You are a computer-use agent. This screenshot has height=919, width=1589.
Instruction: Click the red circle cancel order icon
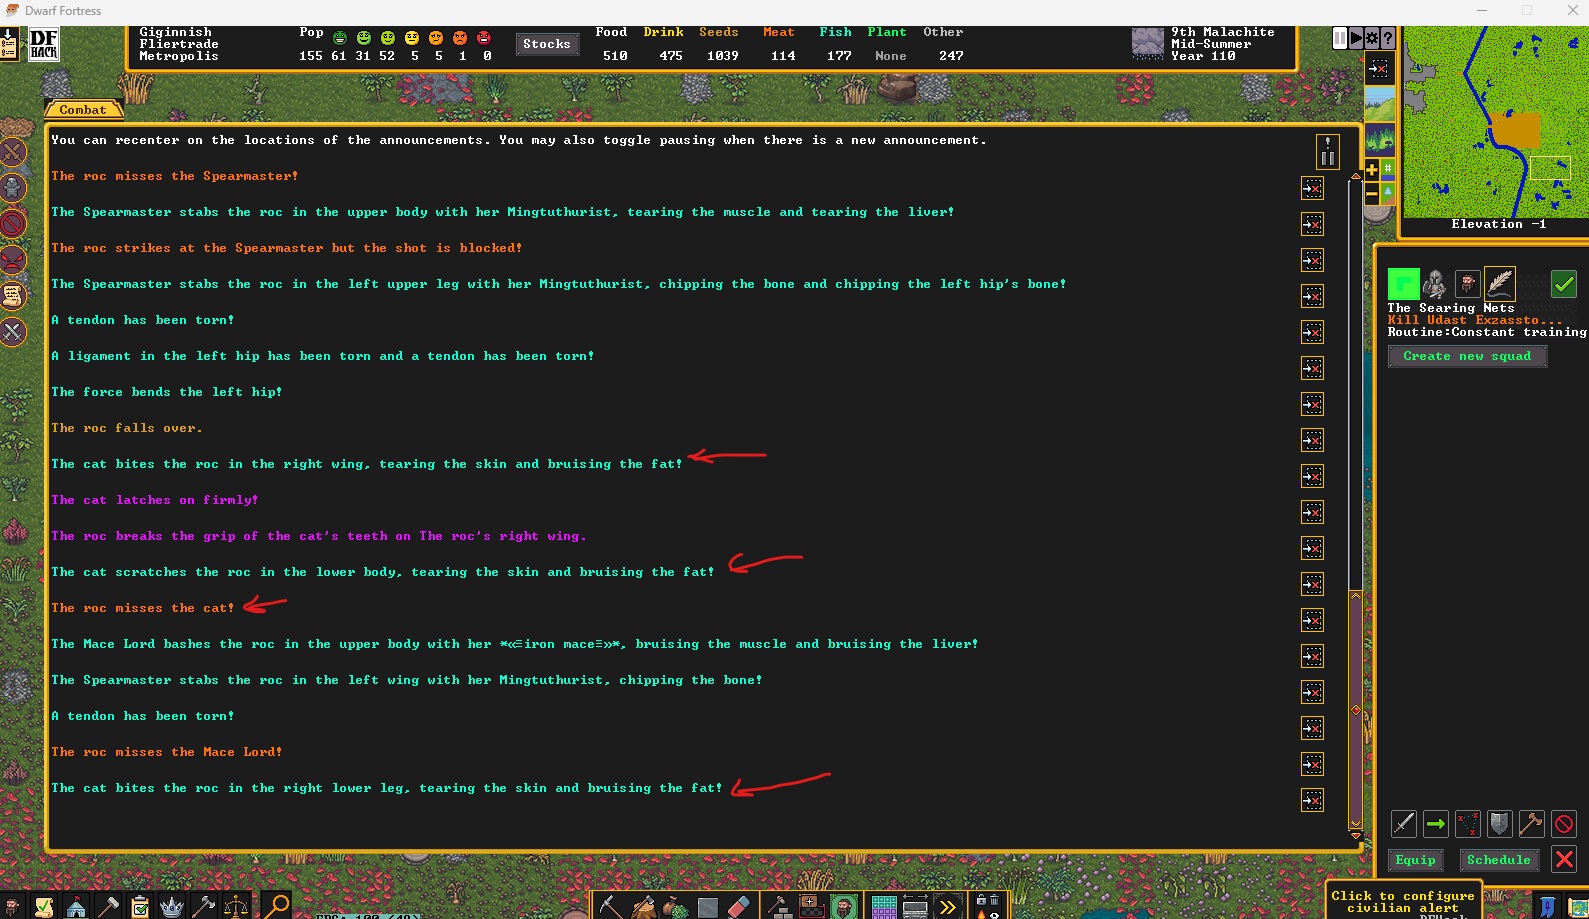point(1564,824)
